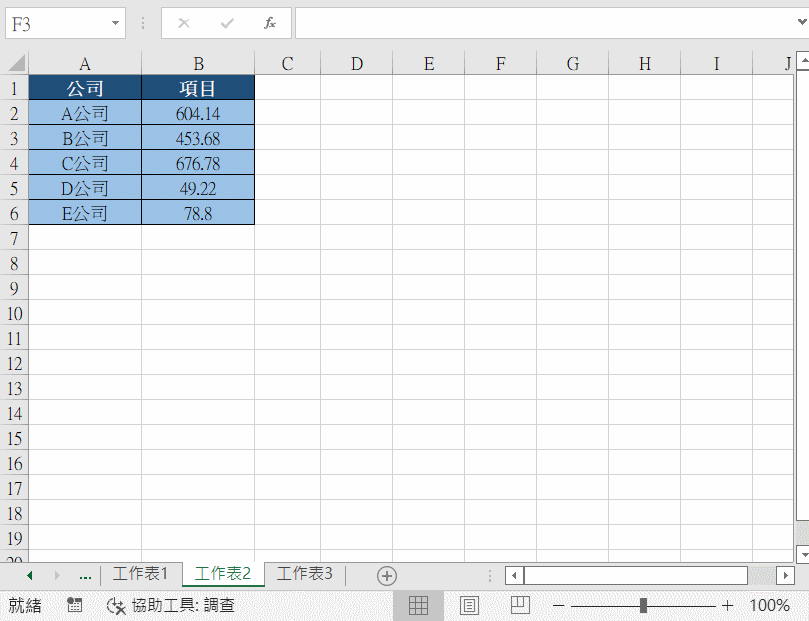Select the cell with value 604.14
The height and width of the screenshot is (621, 809).
(198, 112)
